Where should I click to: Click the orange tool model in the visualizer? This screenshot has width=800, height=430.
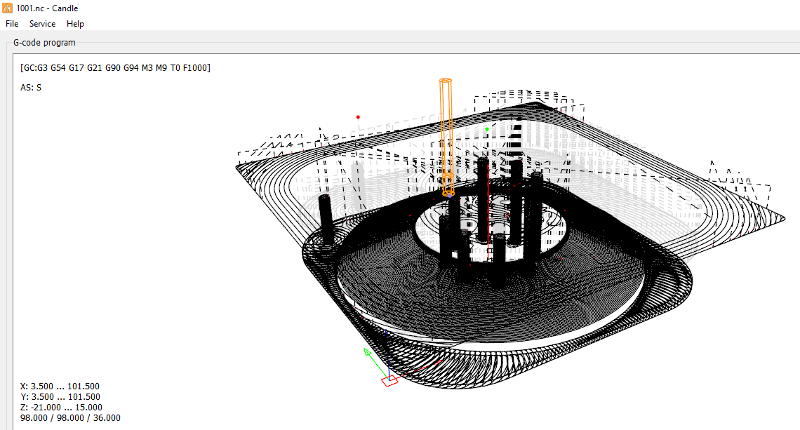coord(446,138)
